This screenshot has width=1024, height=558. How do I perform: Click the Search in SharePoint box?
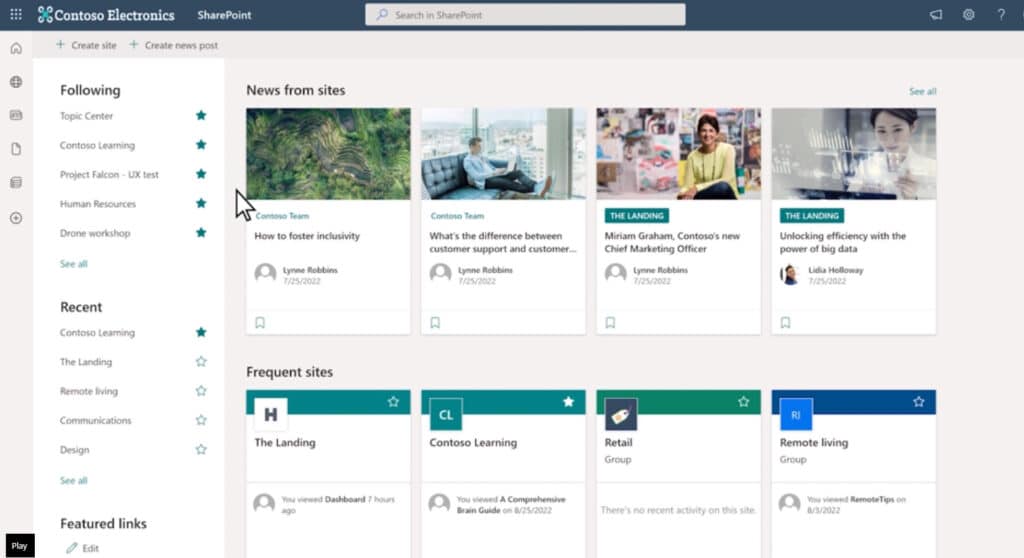tap(525, 14)
